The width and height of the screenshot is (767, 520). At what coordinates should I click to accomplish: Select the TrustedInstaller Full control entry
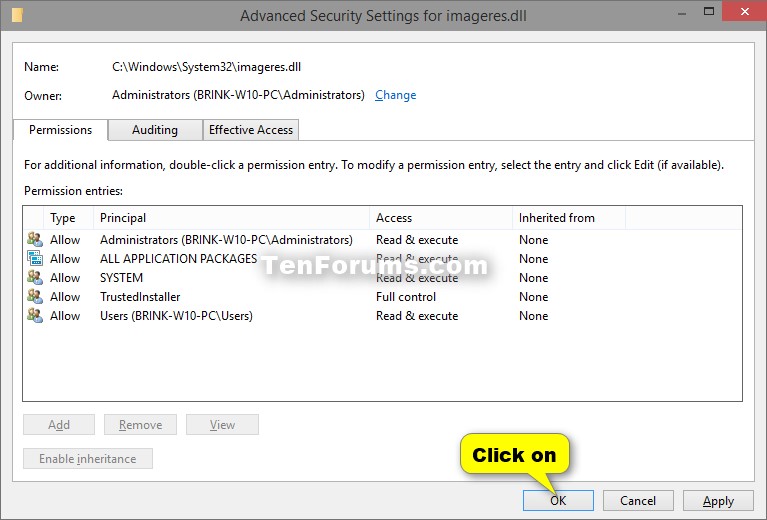382,296
